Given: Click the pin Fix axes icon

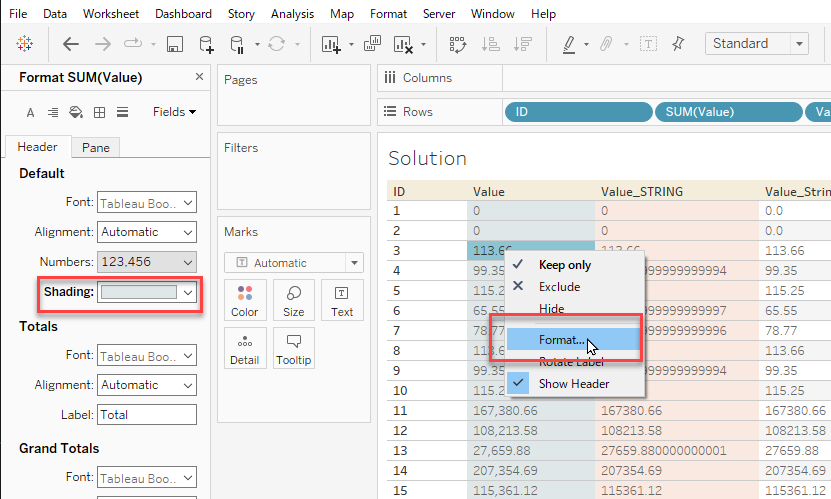Looking at the screenshot, I should pyautogui.click(x=678, y=43).
